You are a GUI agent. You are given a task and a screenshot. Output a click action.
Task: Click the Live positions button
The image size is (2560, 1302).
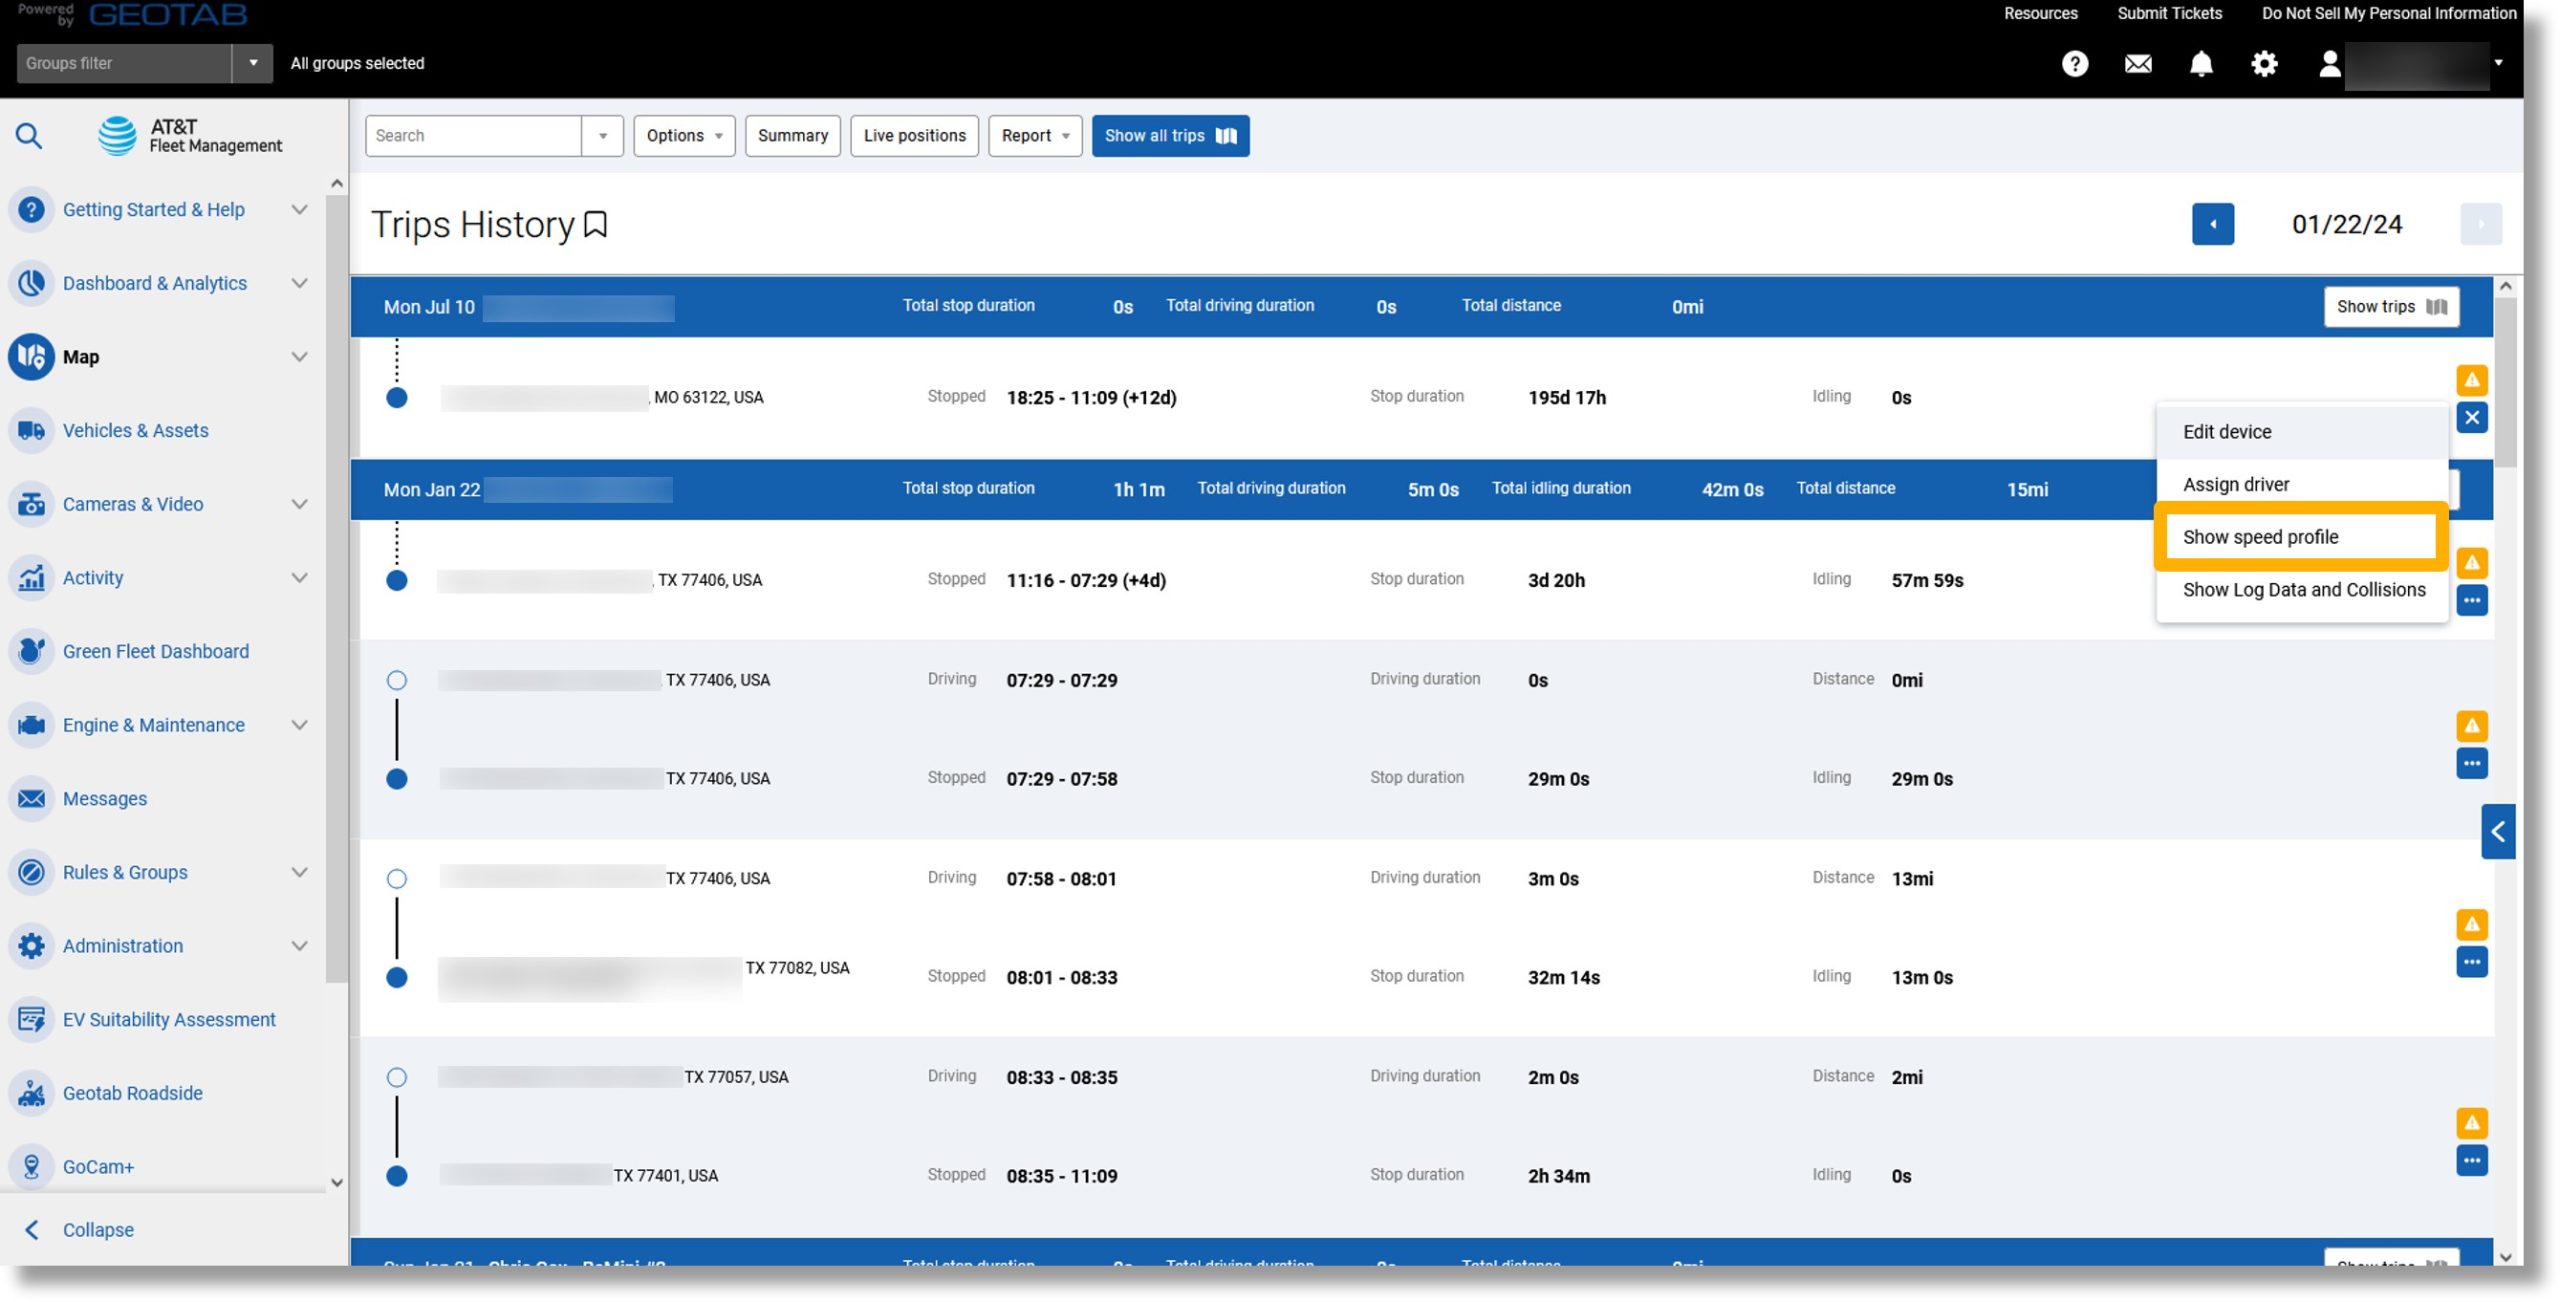[x=914, y=136]
